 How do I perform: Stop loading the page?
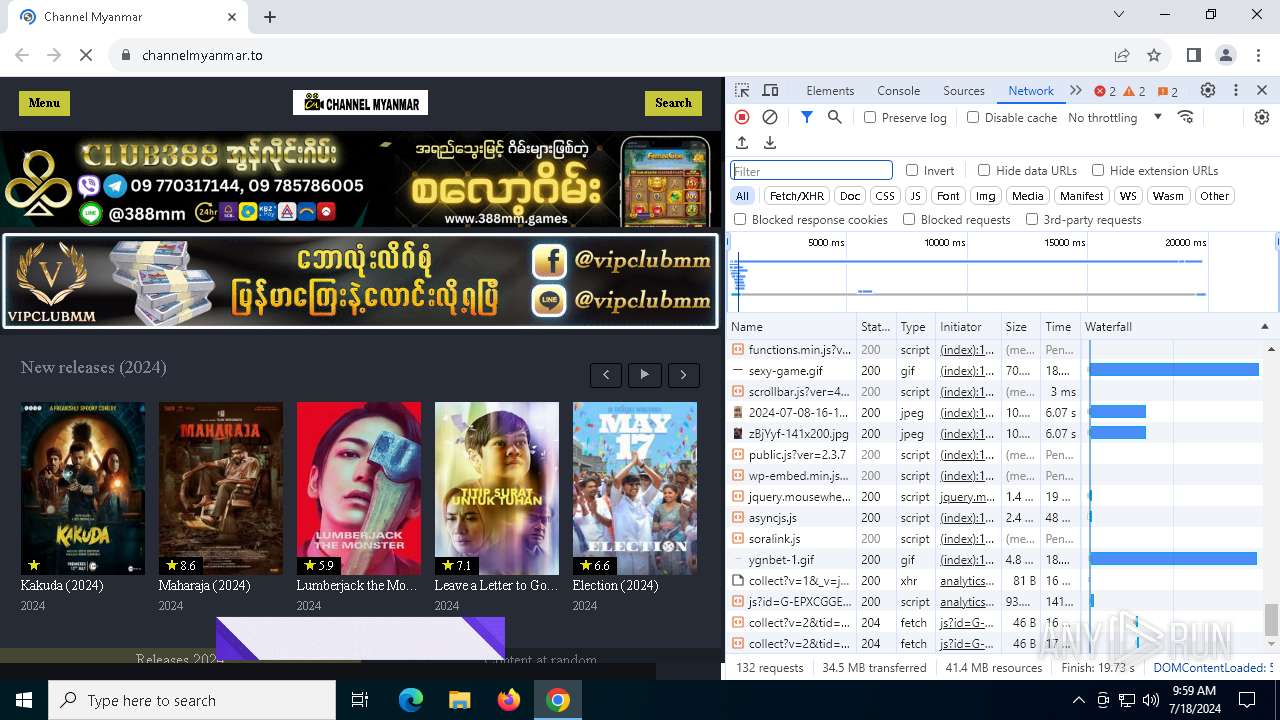[86, 55]
